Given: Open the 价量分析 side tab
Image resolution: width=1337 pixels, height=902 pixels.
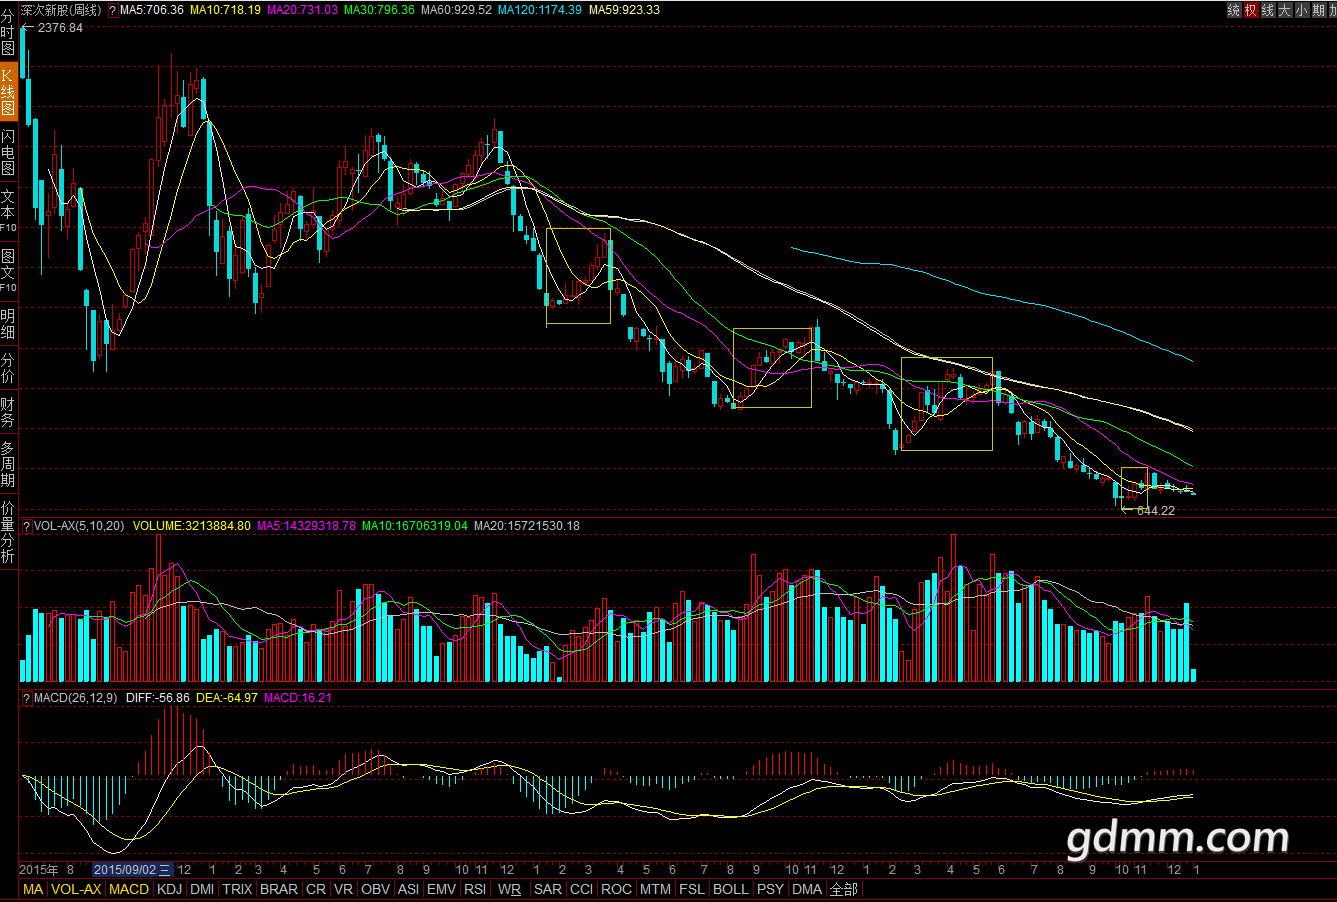Looking at the screenshot, I should pyautogui.click(x=8, y=532).
